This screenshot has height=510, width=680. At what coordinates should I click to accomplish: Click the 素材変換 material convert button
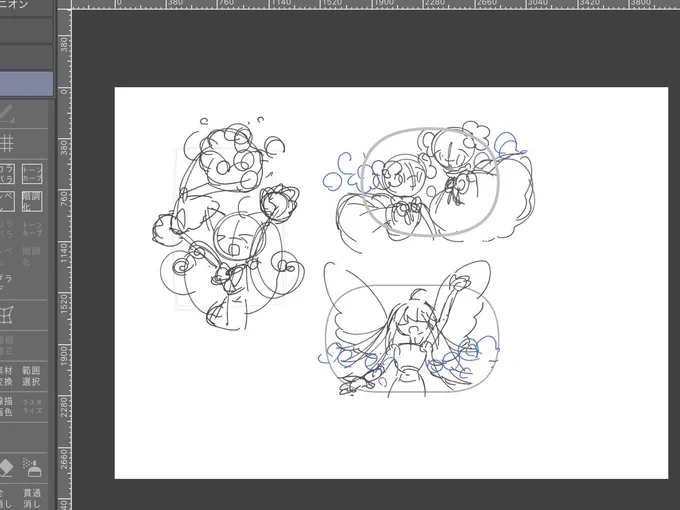pyautogui.click(x=6, y=376)
